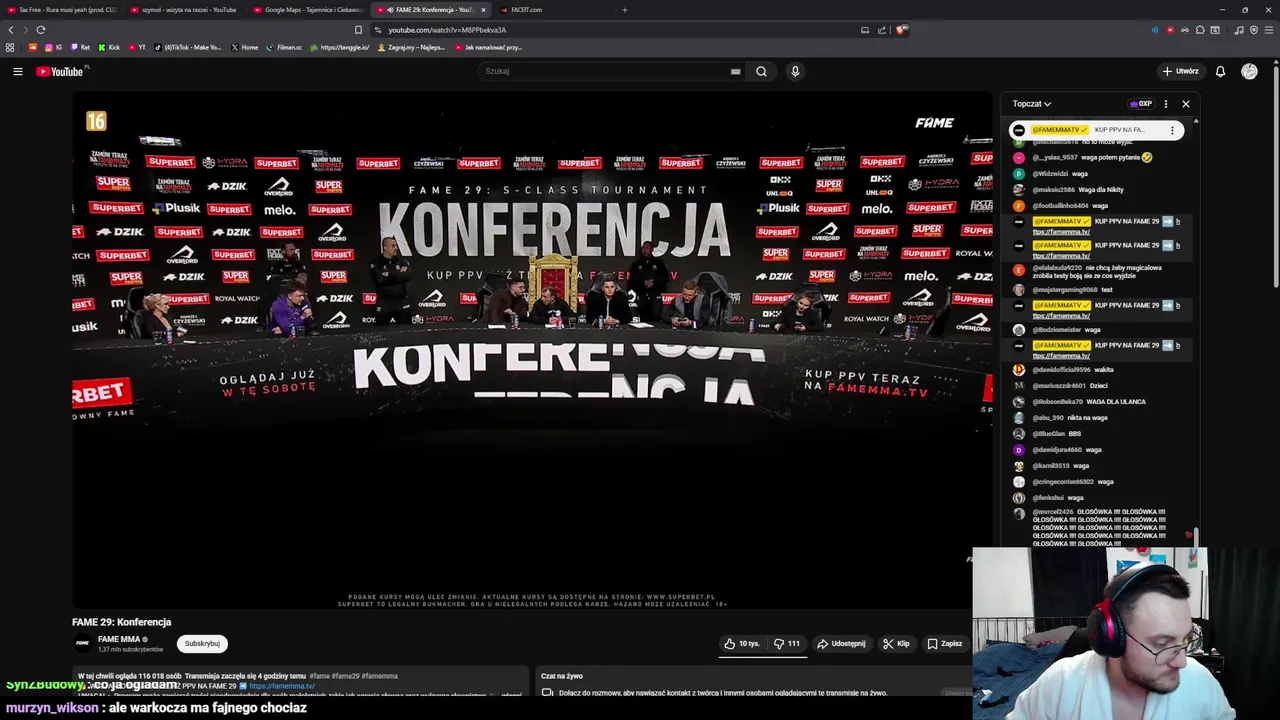This screenshot has width=1280, height=720.
Task: Click the search magnifier button
Action: (x=761, y=71)
